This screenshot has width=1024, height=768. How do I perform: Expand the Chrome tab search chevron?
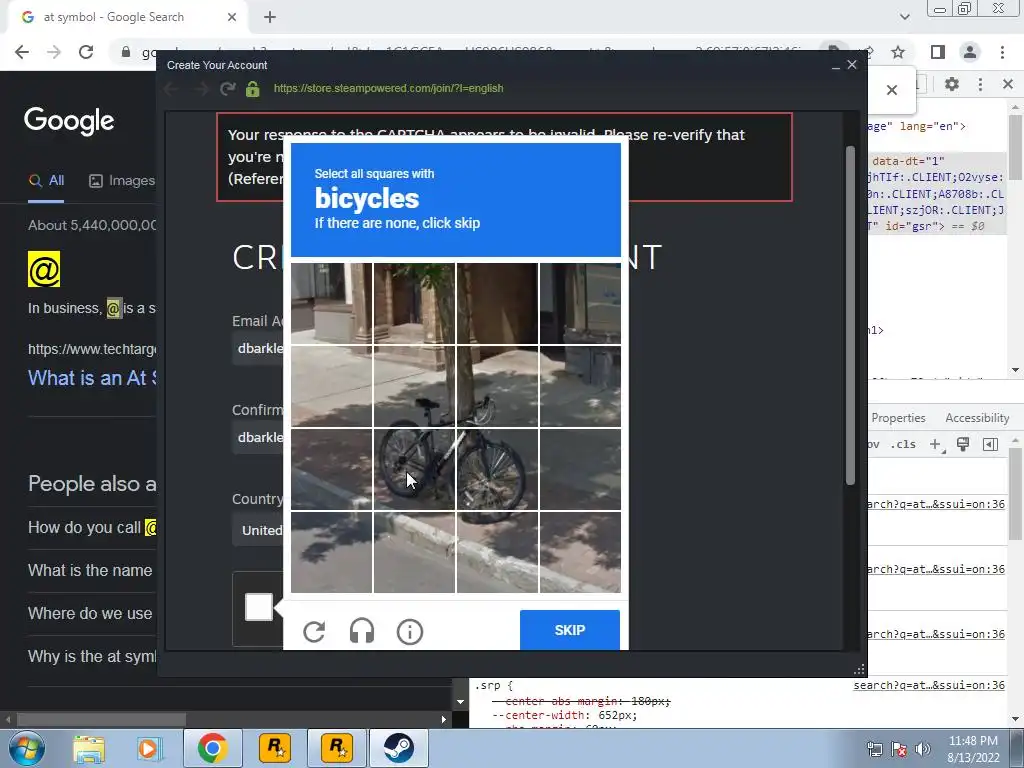[x=904, y=17]
